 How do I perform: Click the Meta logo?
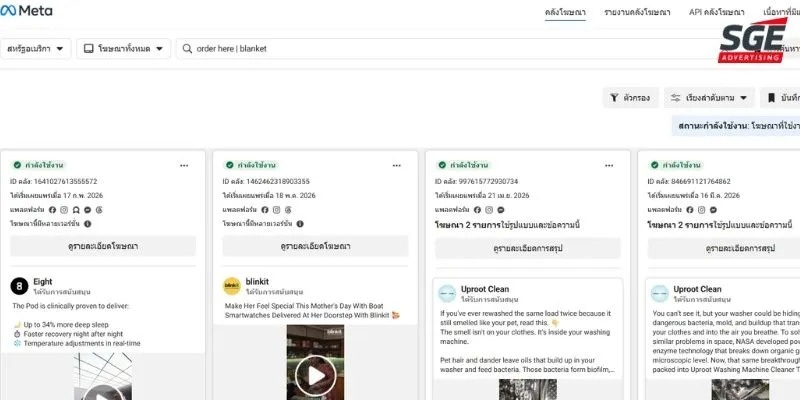coord(26,10)
